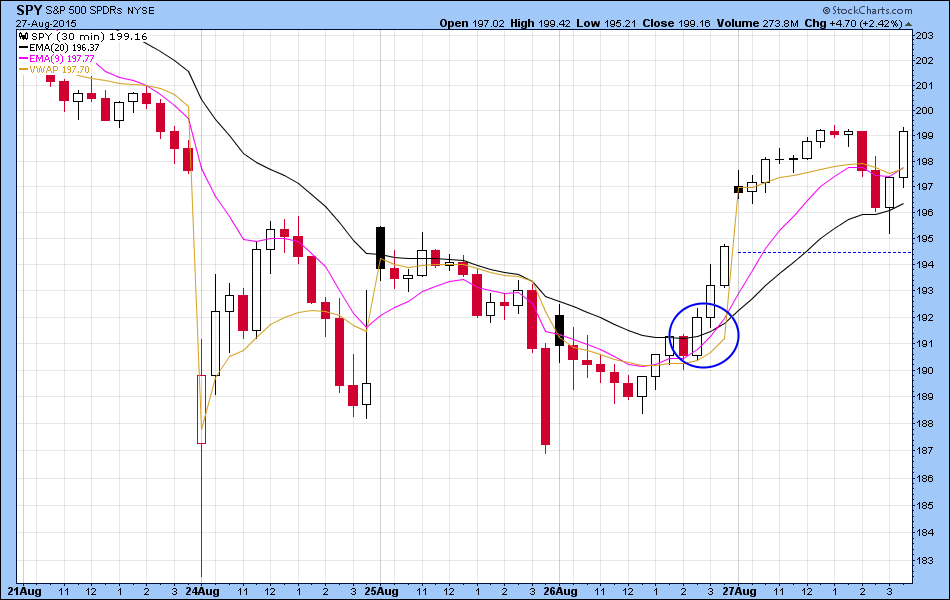The height and width of the screenshot is (600, 950).
Task: Click the 192 price axis label
Action: (924, 317)
